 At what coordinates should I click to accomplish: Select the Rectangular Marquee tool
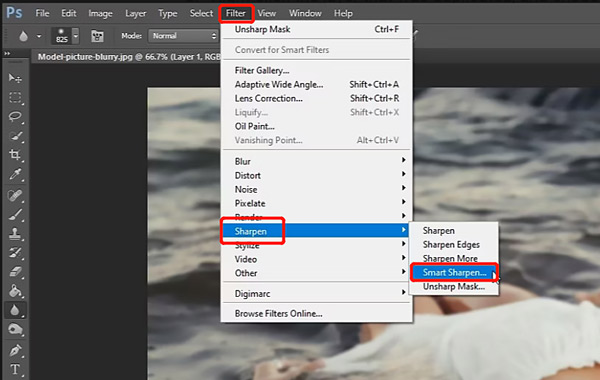pyautogui.click(x=15, y=97)
